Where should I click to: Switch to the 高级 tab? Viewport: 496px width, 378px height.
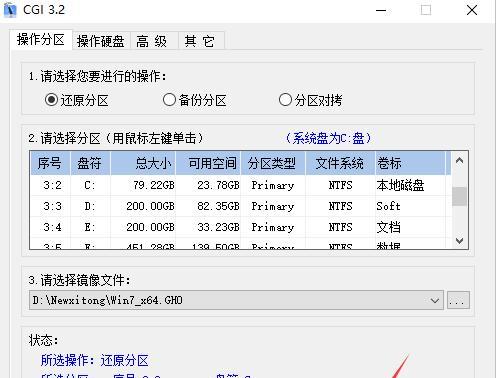[x=152, y=41]
